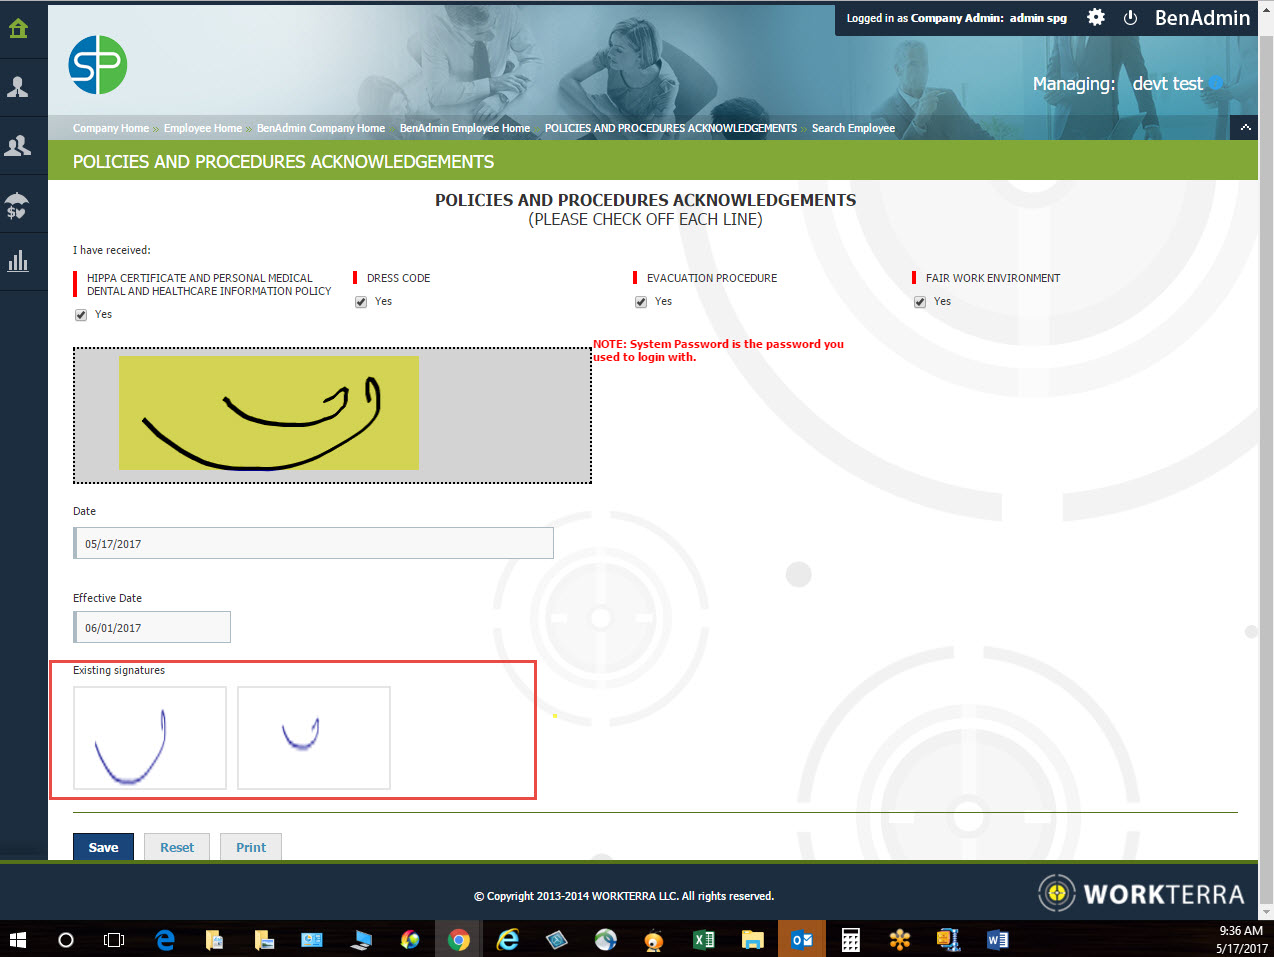This screenshot has height=957, width=1274.
Task: Toggle Evacuation Procedure Yes checkbox
Action: (641, 302)
